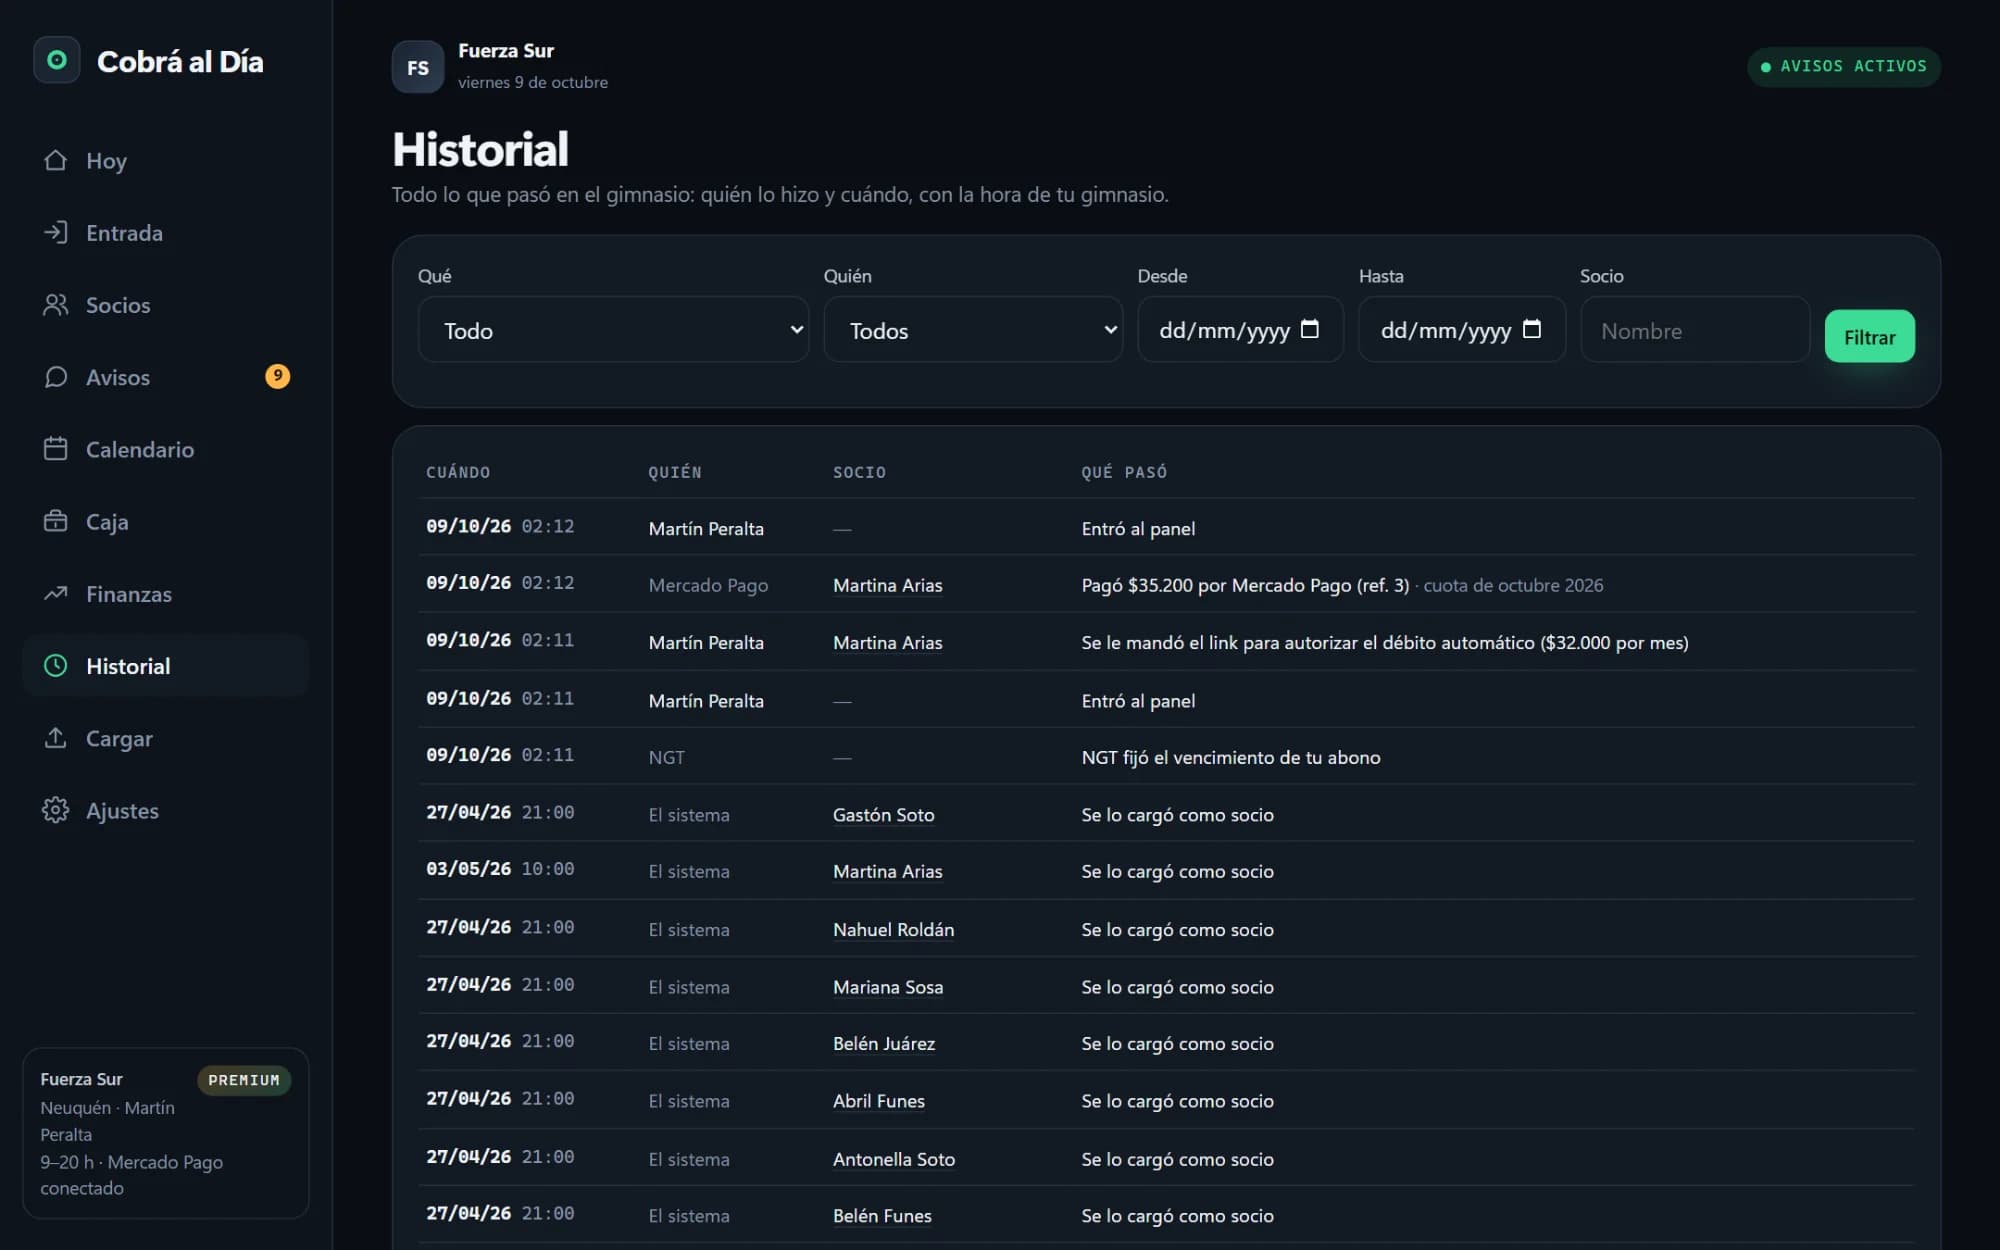Open socio link Belén Funes

click(x=882, y=1216)
